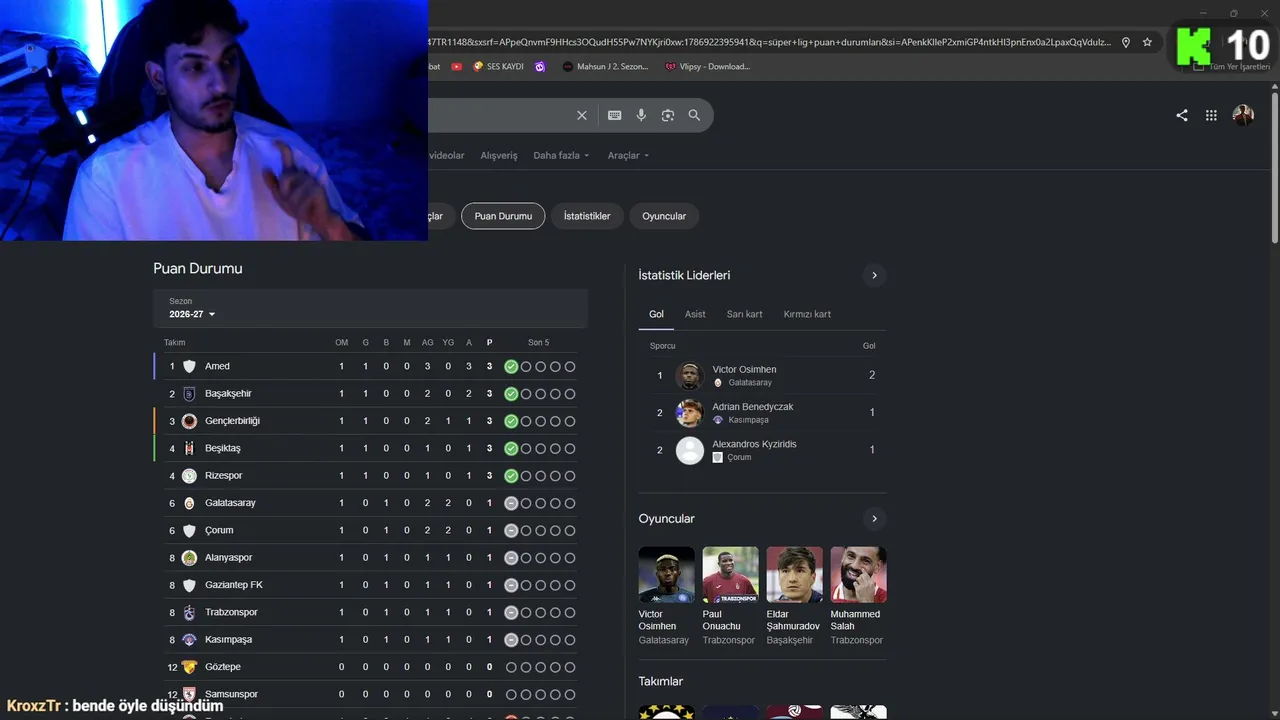Bookmark this page with the star icon
The width and height of the screenshot is (1280, 720).
(x=1147, y=42)
